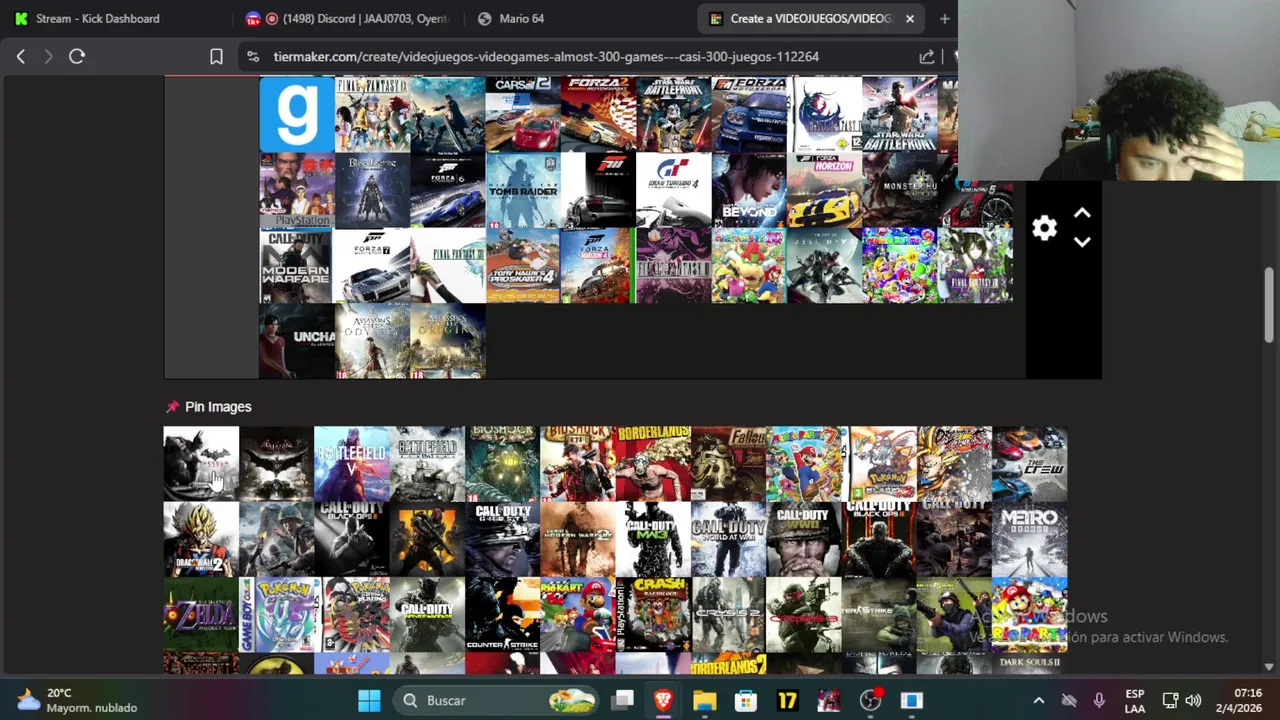This screenshot has width=1280, height=720.
Task: Open the Windows Start menu
Action: click(x=369, y=701)
